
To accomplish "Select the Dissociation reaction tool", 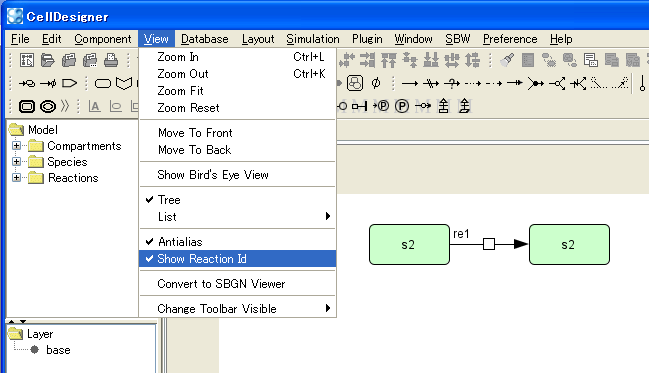I will coord(557,84).
